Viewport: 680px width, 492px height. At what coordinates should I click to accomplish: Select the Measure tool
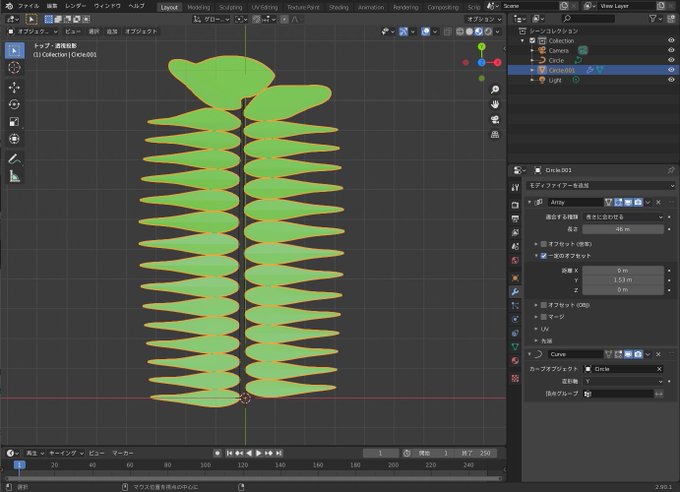(14, 176)
